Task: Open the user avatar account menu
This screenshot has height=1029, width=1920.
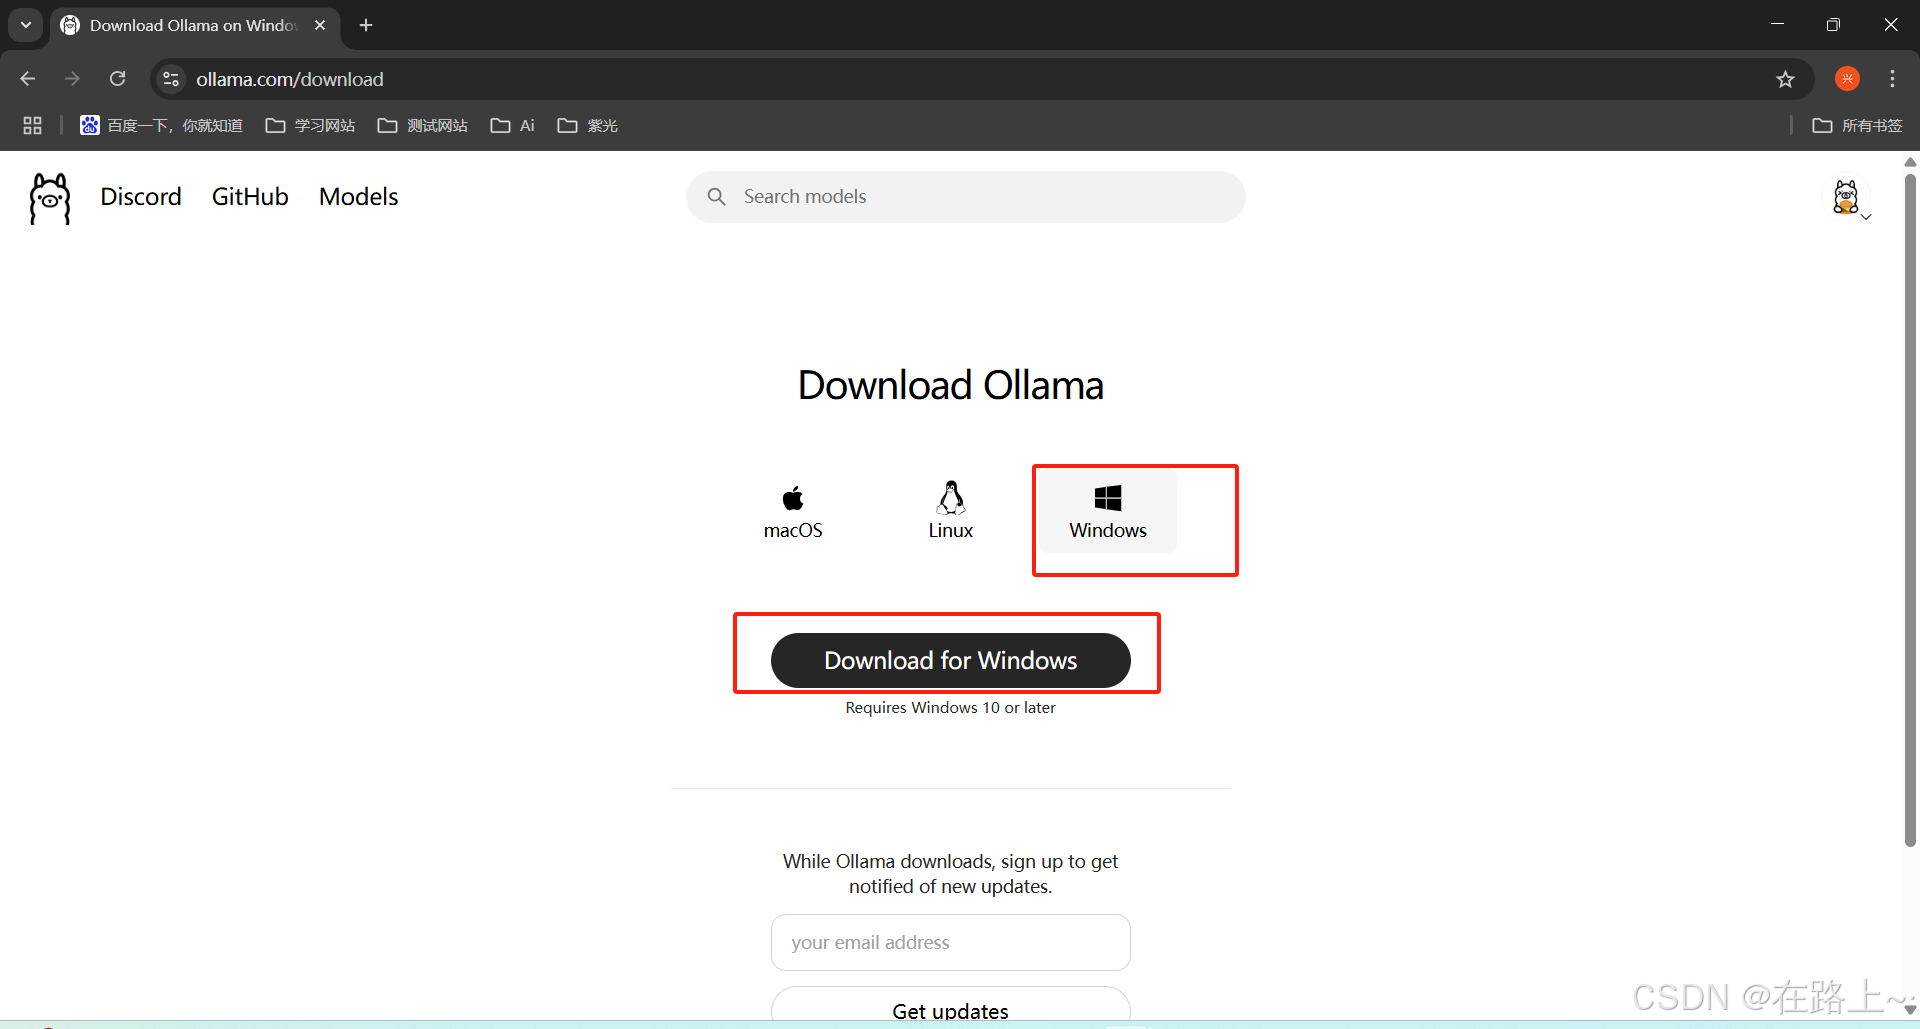Action: (x=1849, y=199)
